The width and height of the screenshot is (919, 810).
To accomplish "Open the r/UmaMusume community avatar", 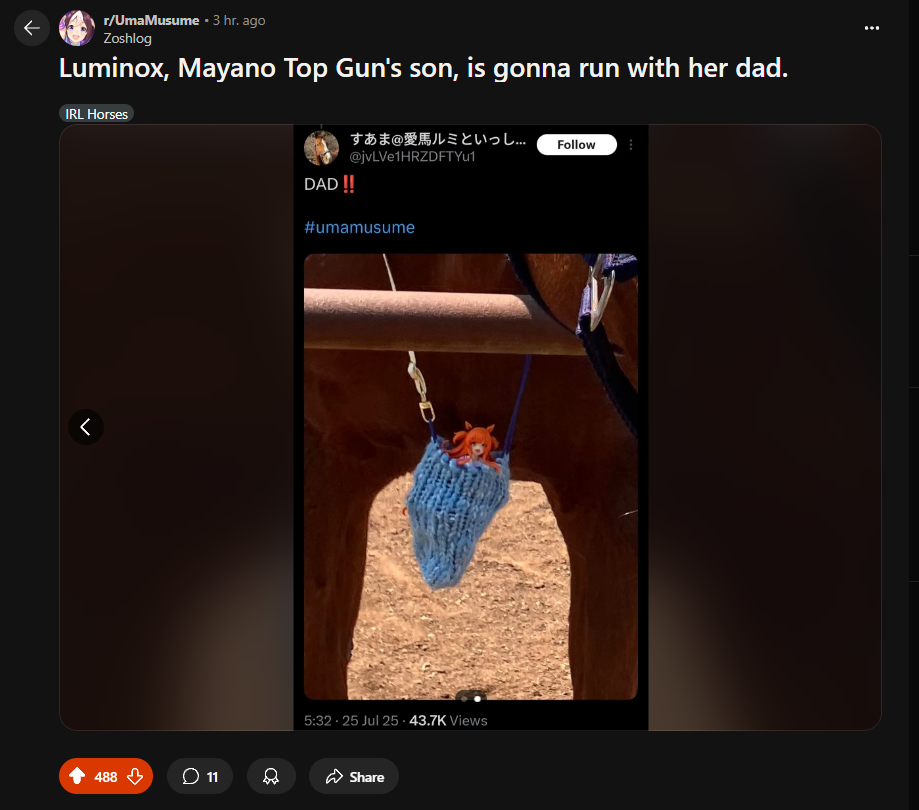I will [x=77, y=28].
